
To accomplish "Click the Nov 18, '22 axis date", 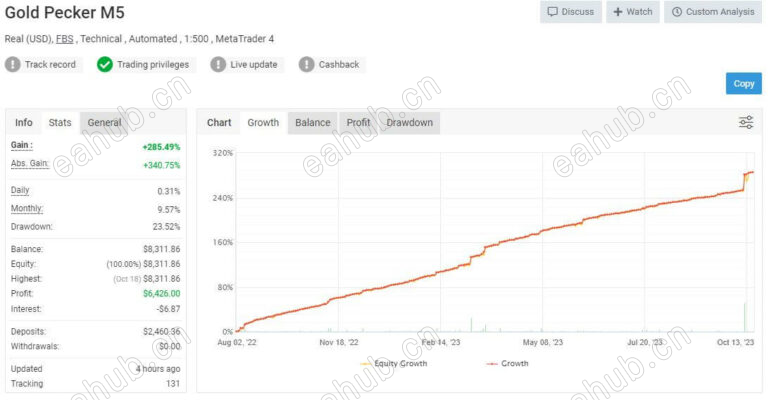I will point(339,342).
